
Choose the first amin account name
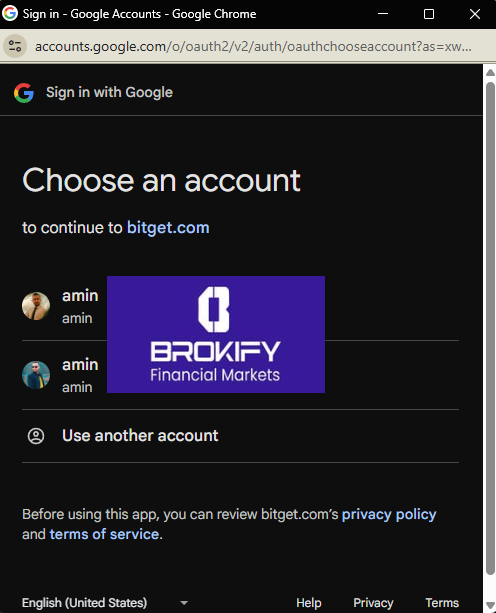[80, 296]
